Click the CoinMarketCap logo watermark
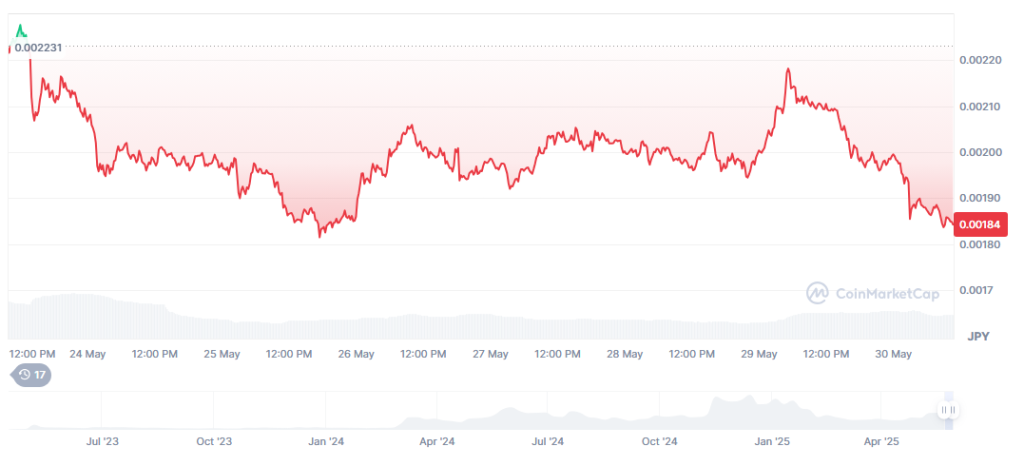The image size is (1024, 466). click(x=873, y=292)
